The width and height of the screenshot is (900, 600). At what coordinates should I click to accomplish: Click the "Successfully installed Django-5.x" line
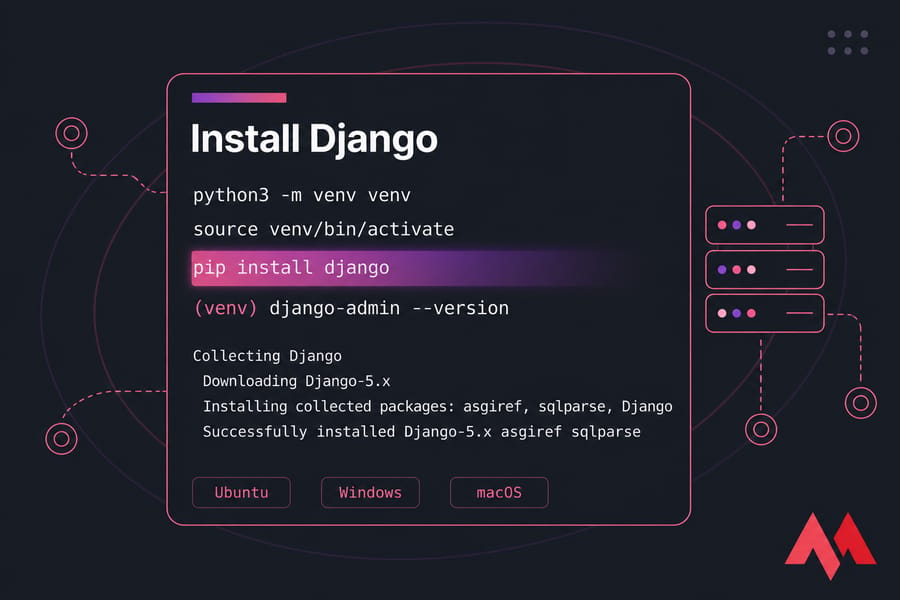[421, 432]
